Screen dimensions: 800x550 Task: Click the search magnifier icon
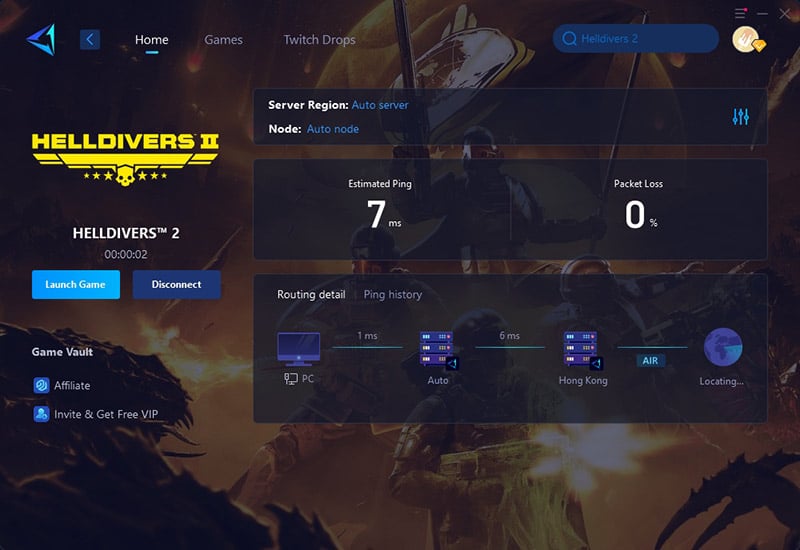[x=569, y=38]
